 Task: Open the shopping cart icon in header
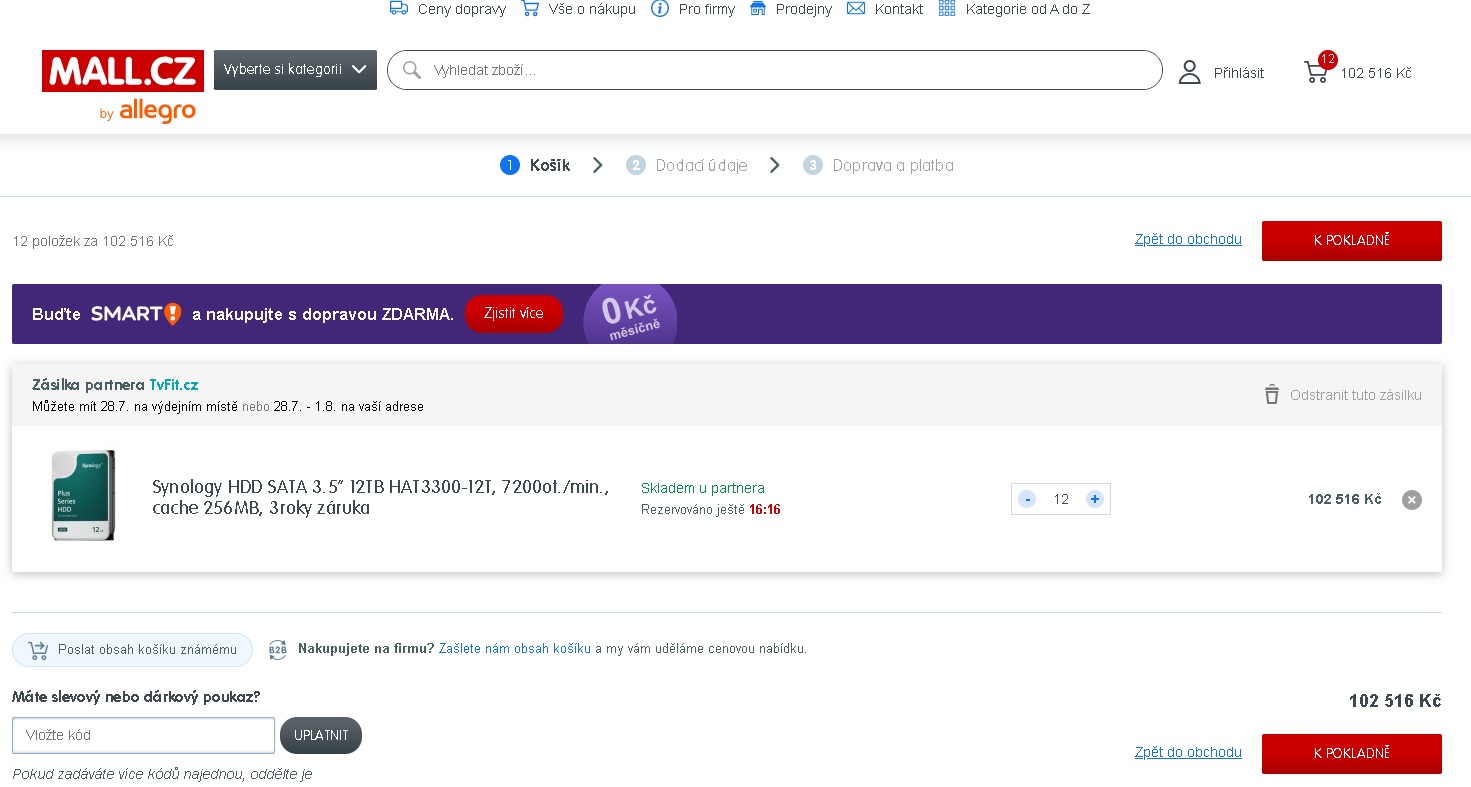point(1317,72)
